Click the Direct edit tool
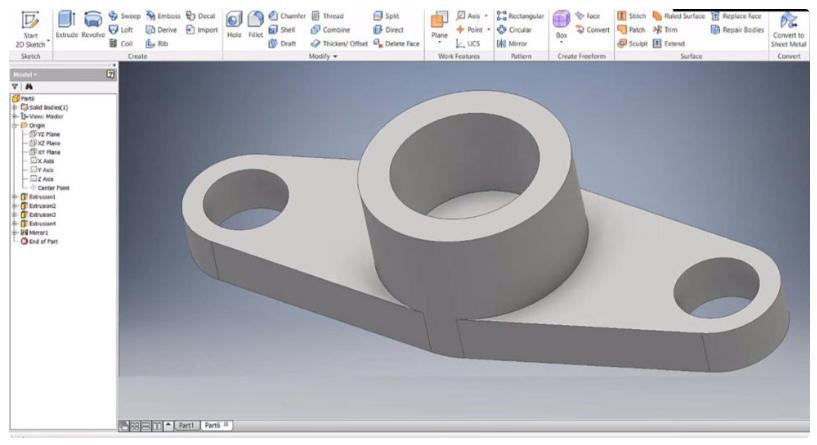 [388, 30]
